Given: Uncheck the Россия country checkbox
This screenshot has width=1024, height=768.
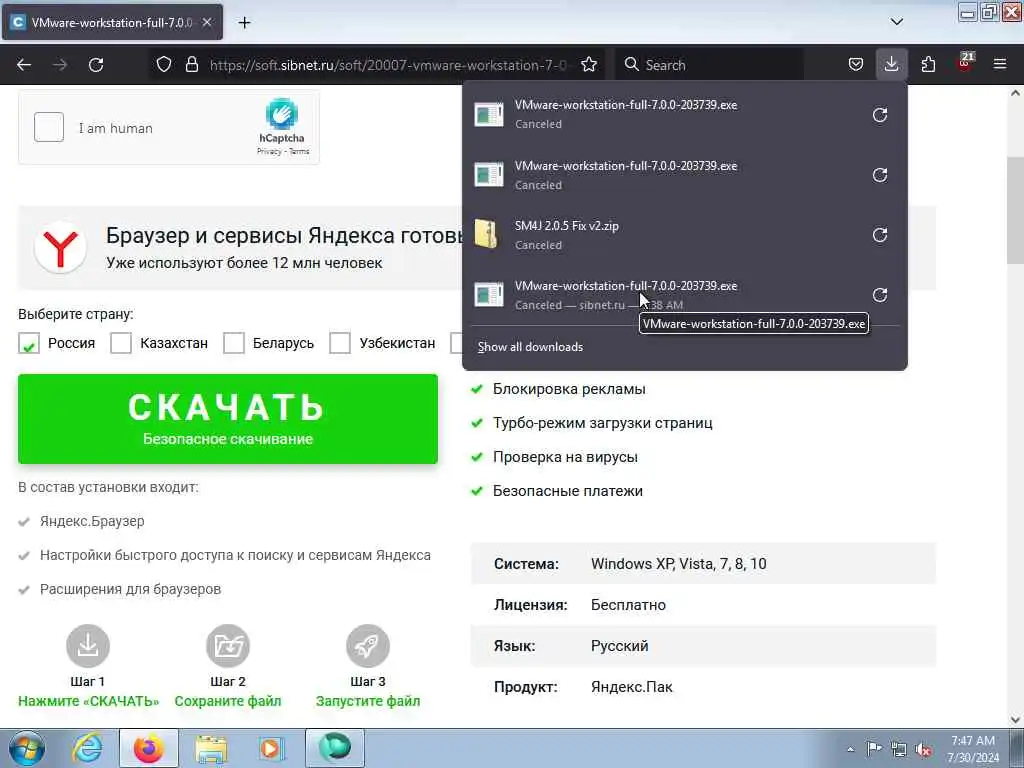Looking at the screenshot, I should point(29,343).
